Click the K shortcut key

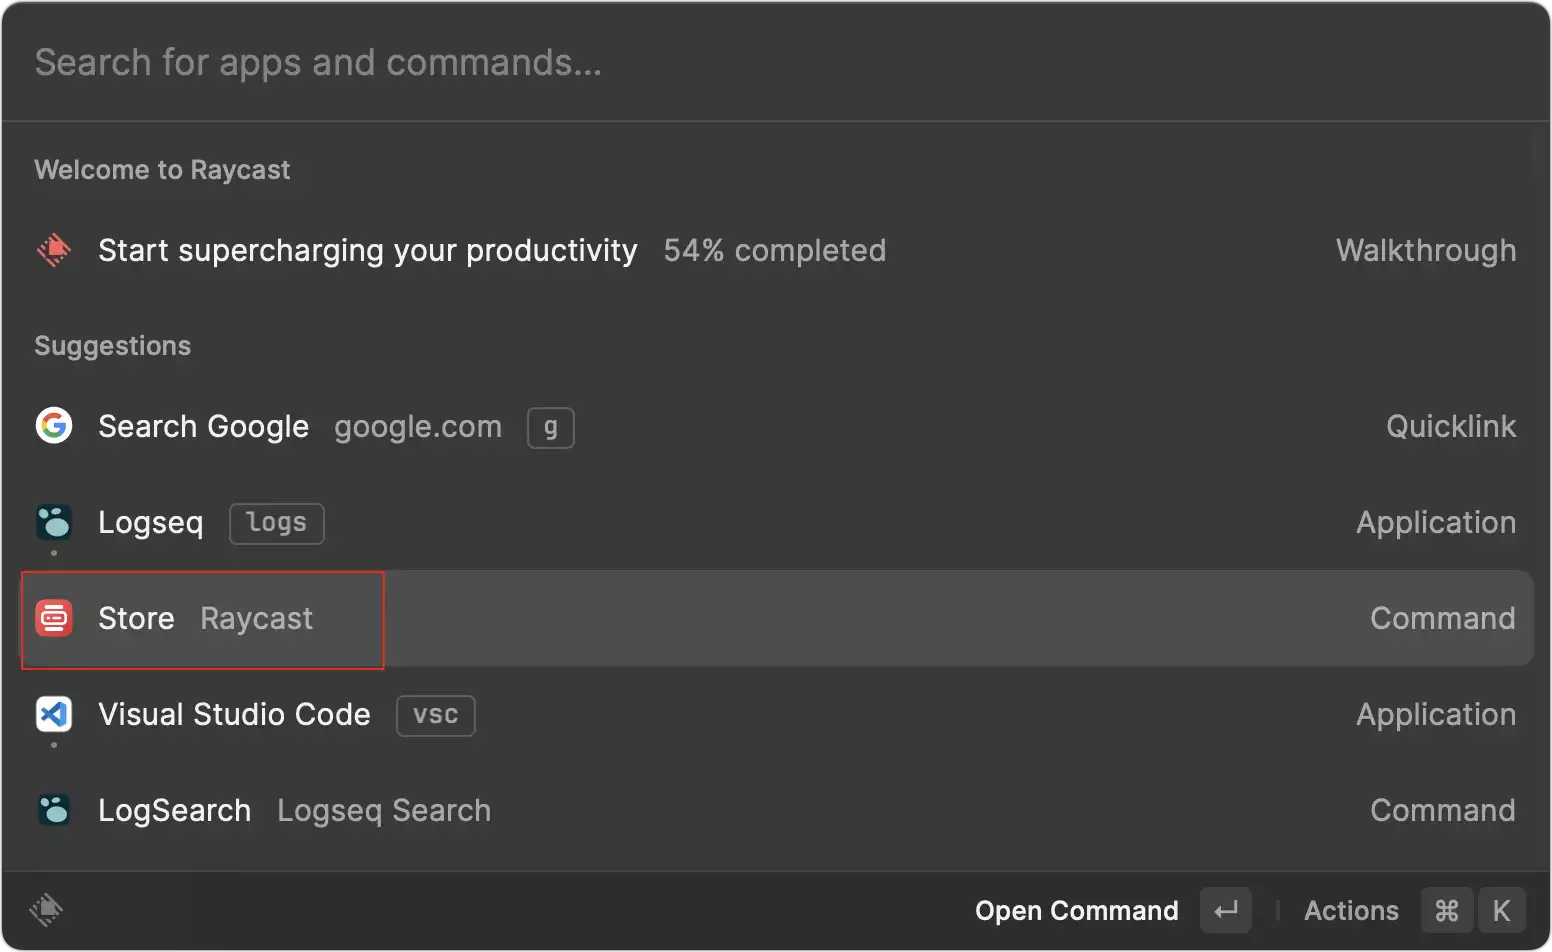(1501, 910)
